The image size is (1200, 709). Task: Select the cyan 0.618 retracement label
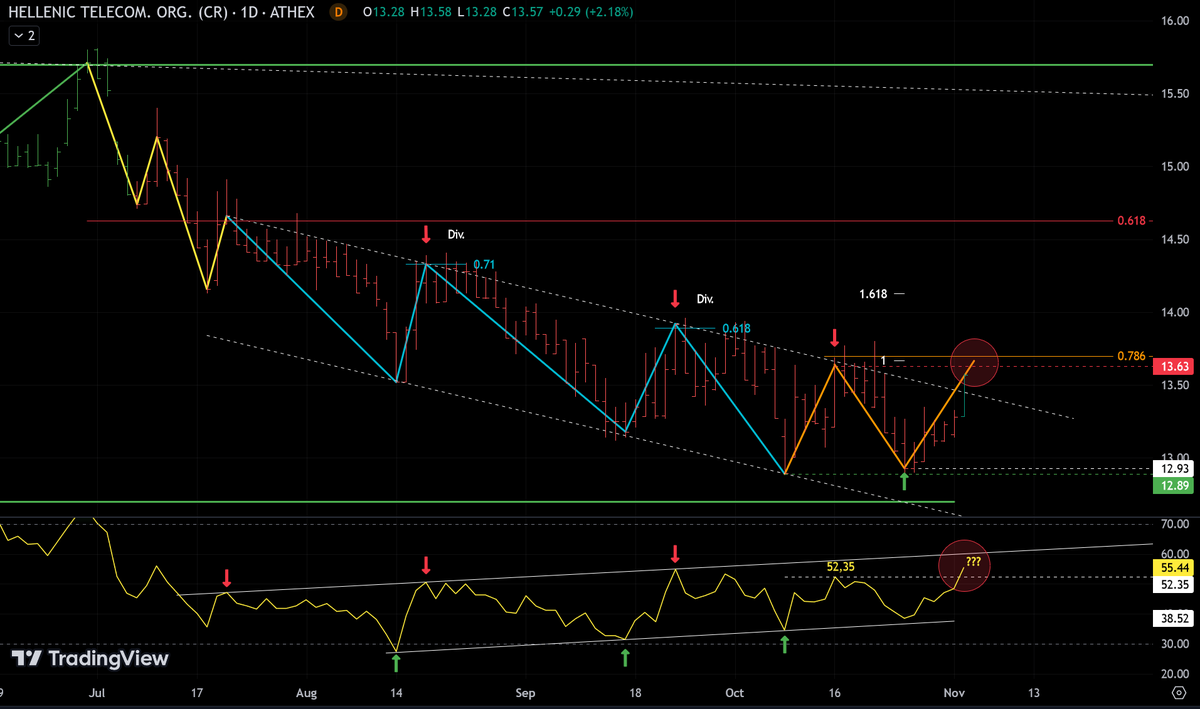(736, 328)
